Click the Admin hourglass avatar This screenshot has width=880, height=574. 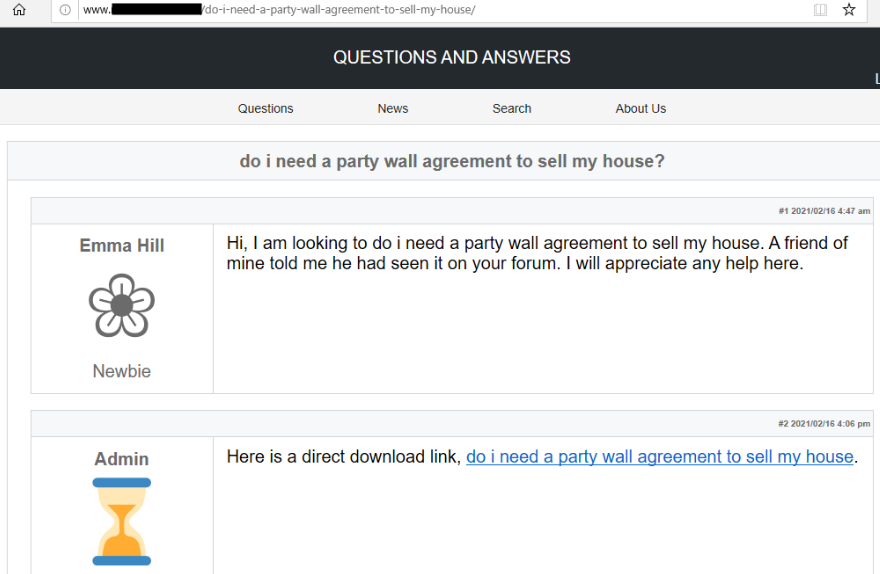[x=122, y=521]
